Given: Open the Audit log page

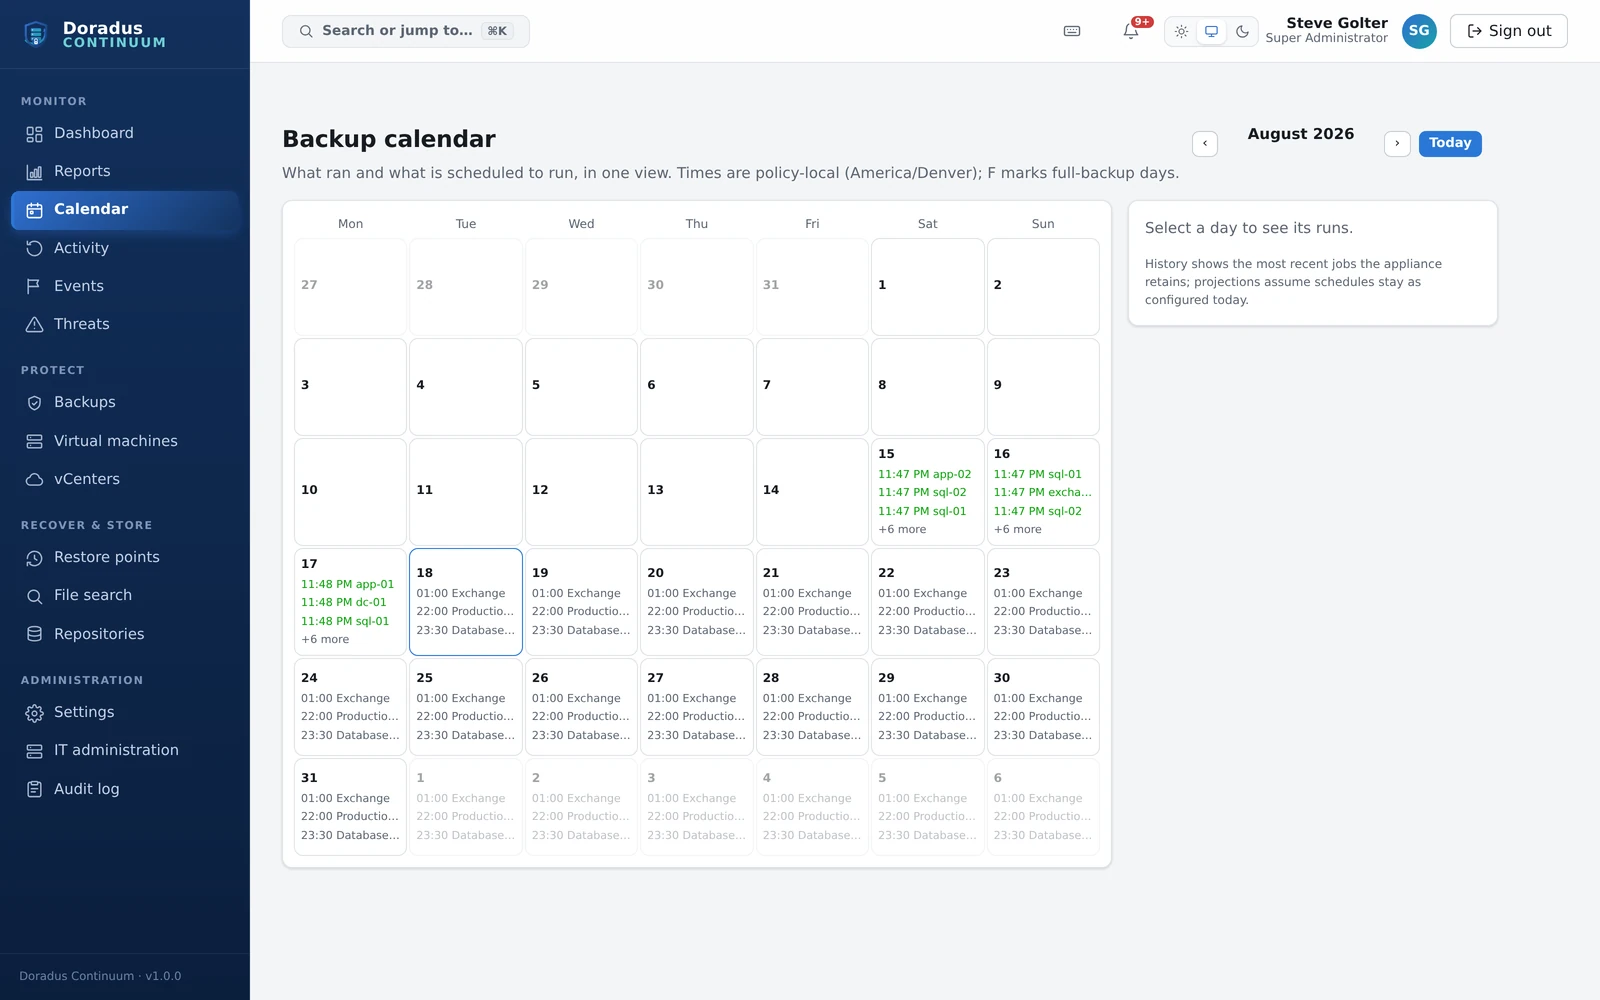Looking at the screenshot, I should tap(125, 789).
